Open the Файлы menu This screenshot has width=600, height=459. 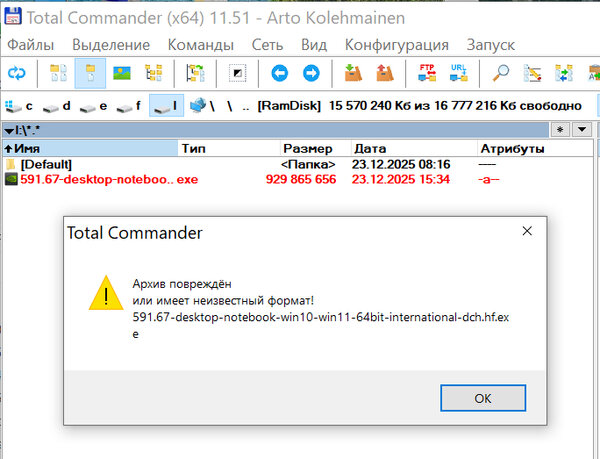(31, 45)
